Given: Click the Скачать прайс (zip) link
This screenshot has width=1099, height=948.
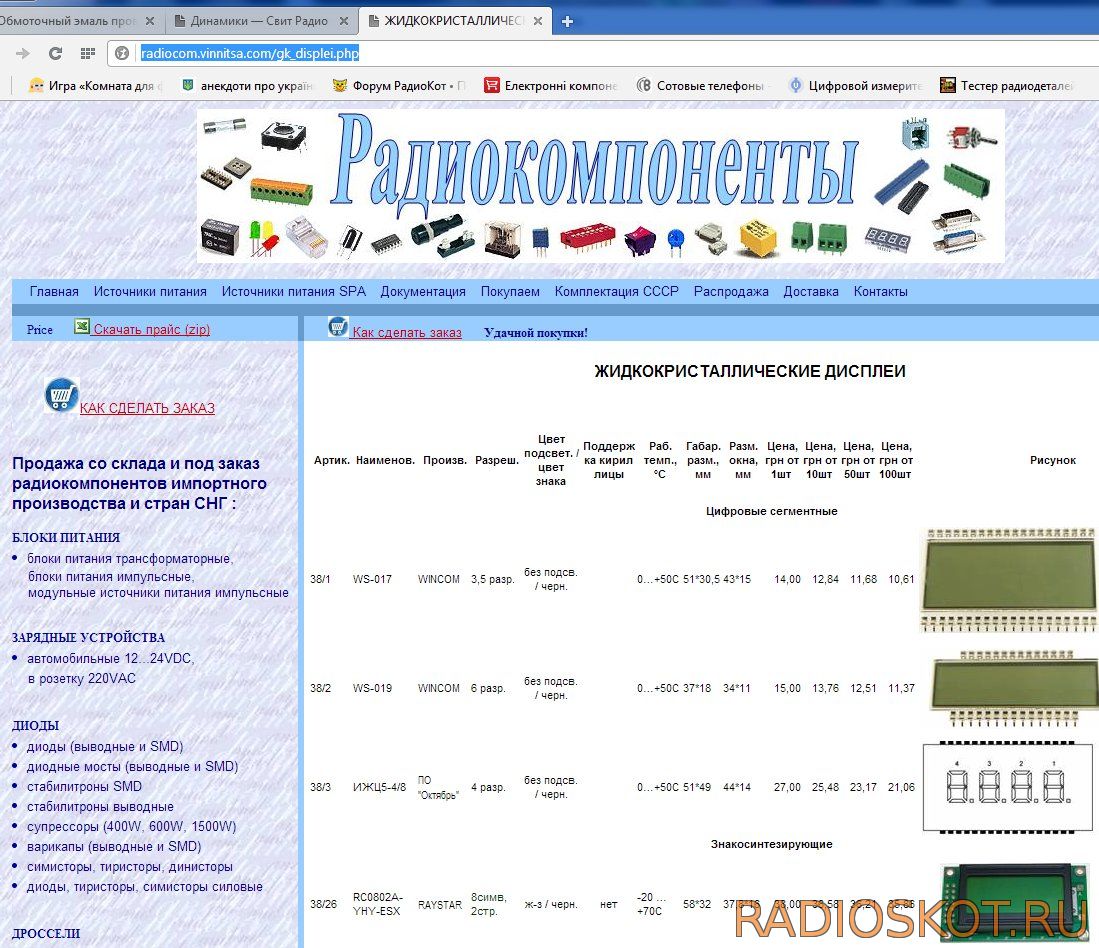Looking at the screenshot, I should tap(151, 329).
